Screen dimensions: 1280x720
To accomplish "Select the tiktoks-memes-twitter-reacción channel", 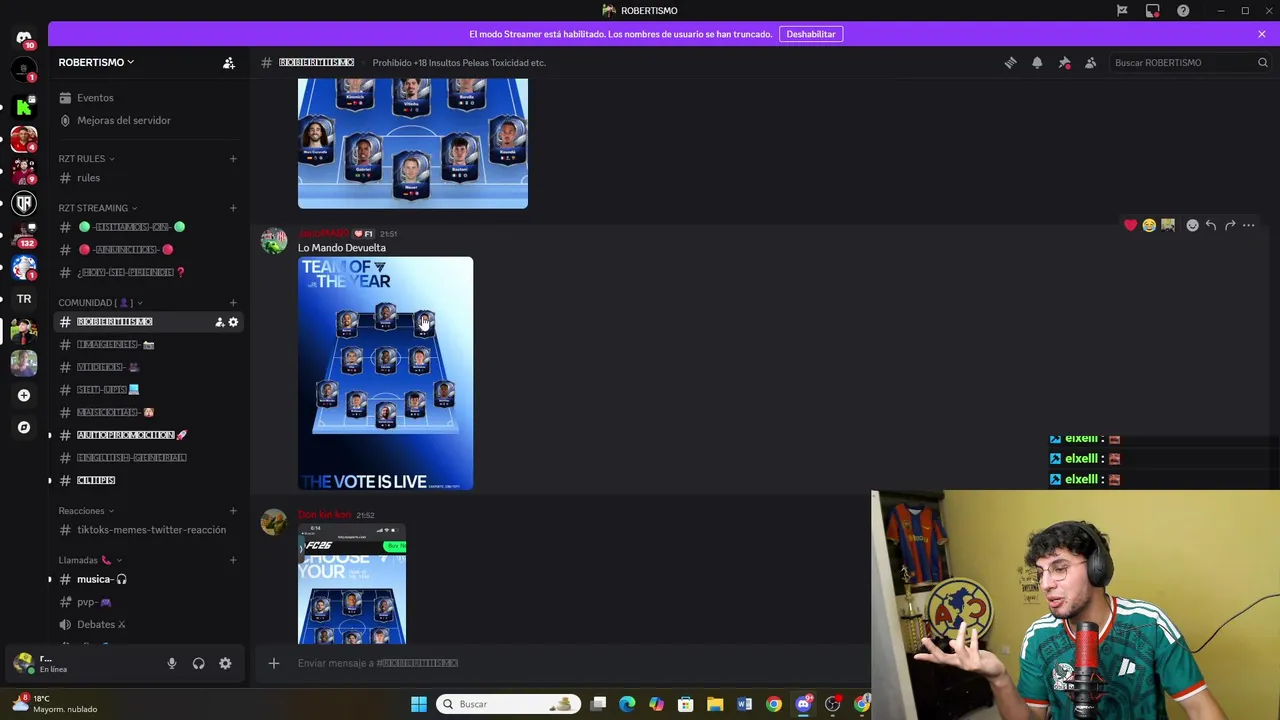I will click(x=150, y=530).
